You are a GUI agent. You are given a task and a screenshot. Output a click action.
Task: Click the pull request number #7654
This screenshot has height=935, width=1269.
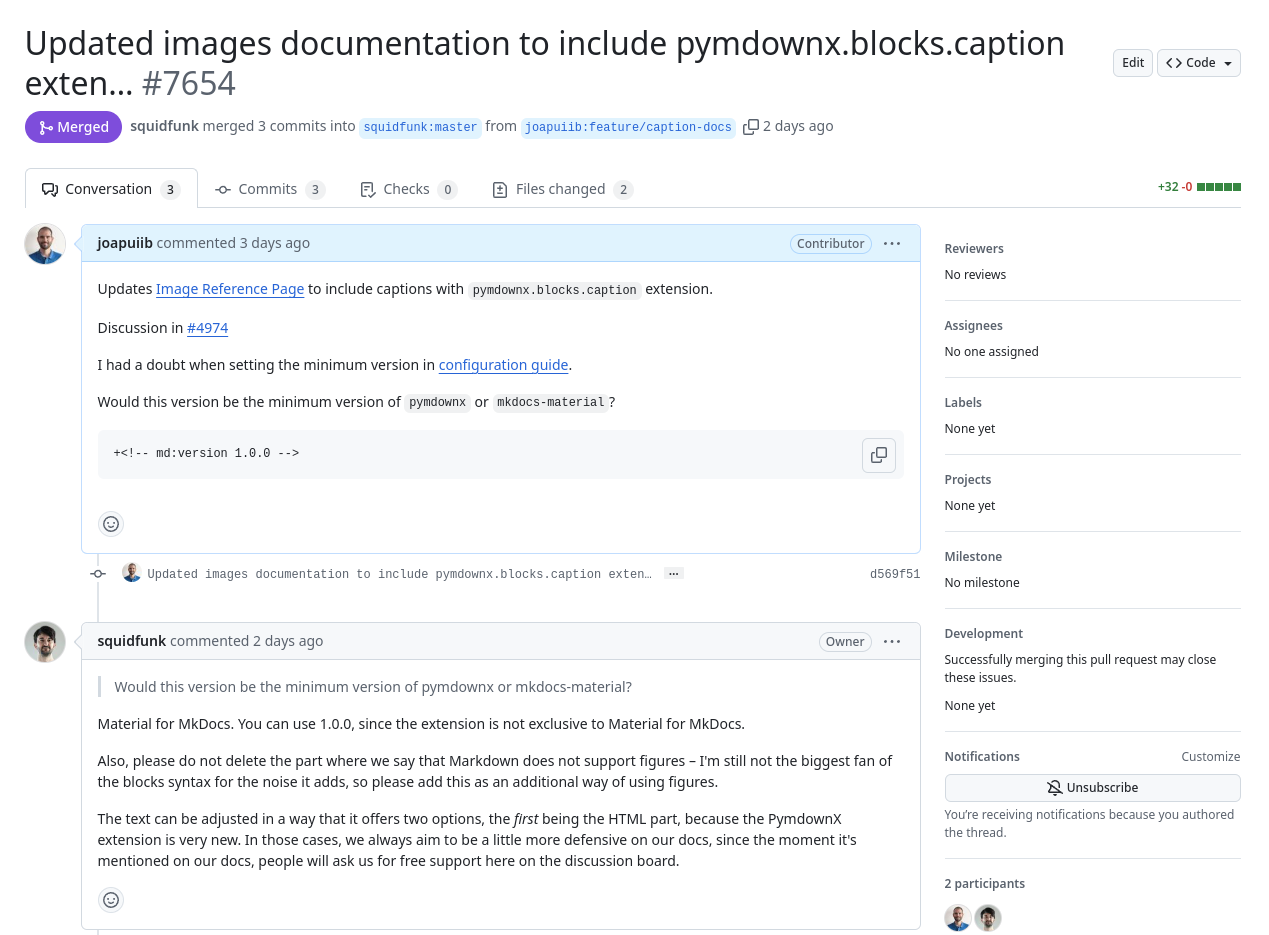(189, 83)
